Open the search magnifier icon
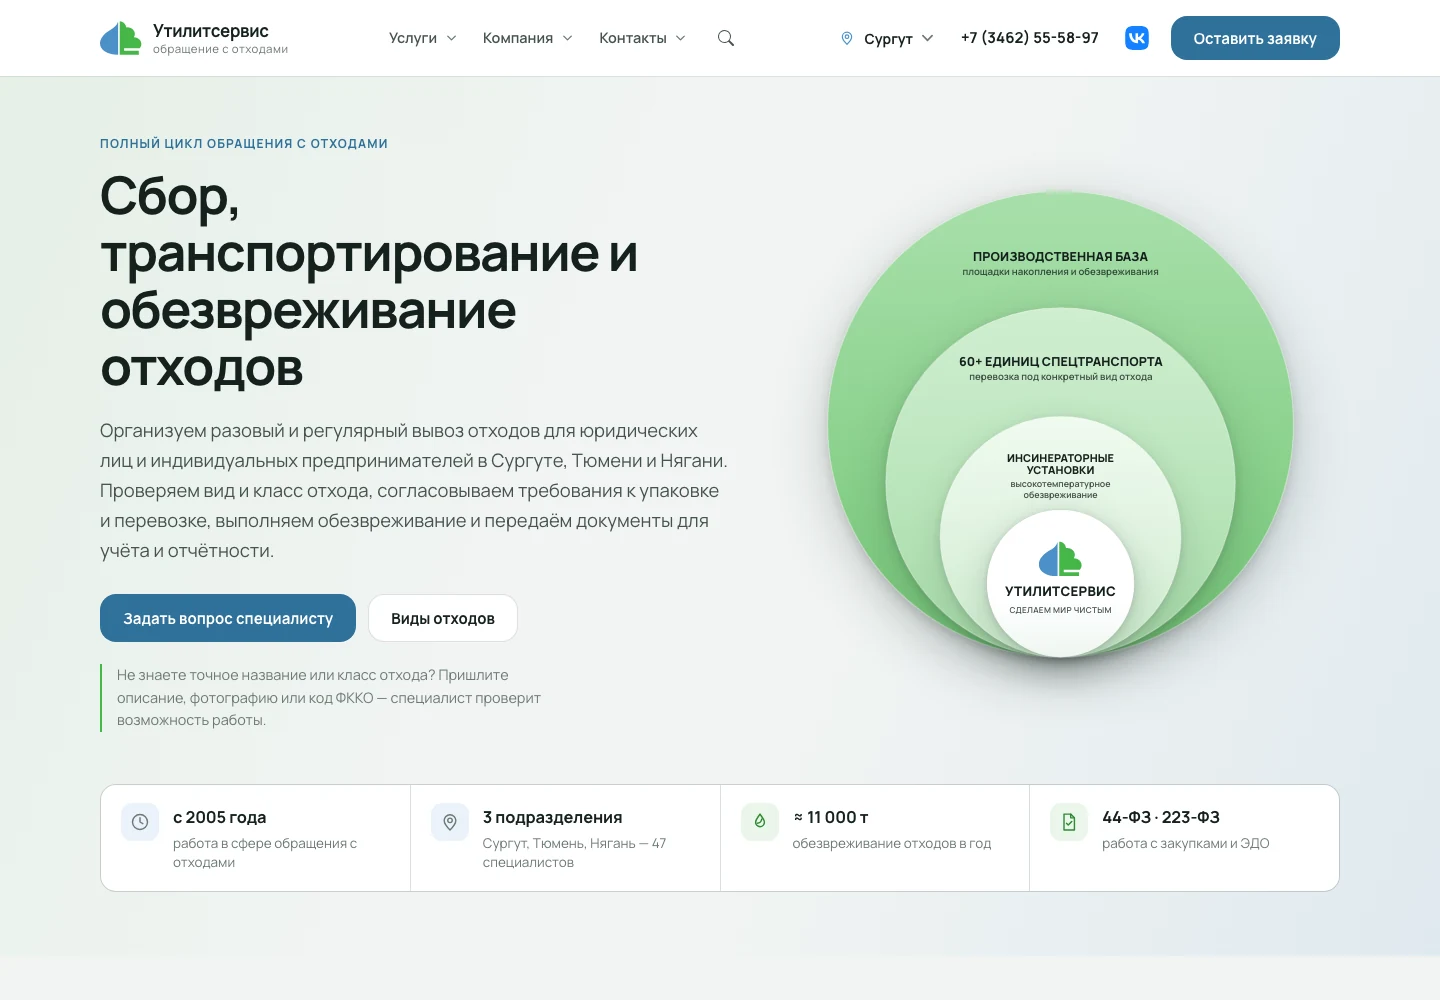Image resolution: width=1440 pixels, height=1000 pixels. pos(726,38)
